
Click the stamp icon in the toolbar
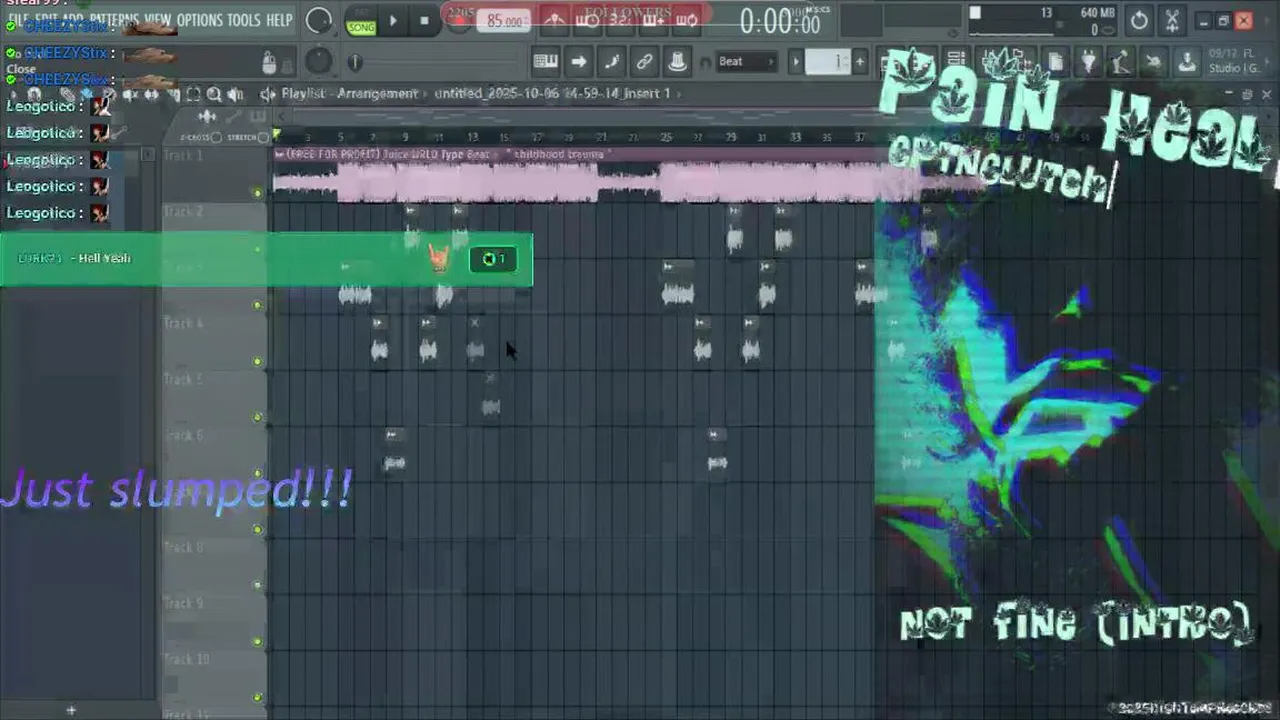(x=677, y=62)
